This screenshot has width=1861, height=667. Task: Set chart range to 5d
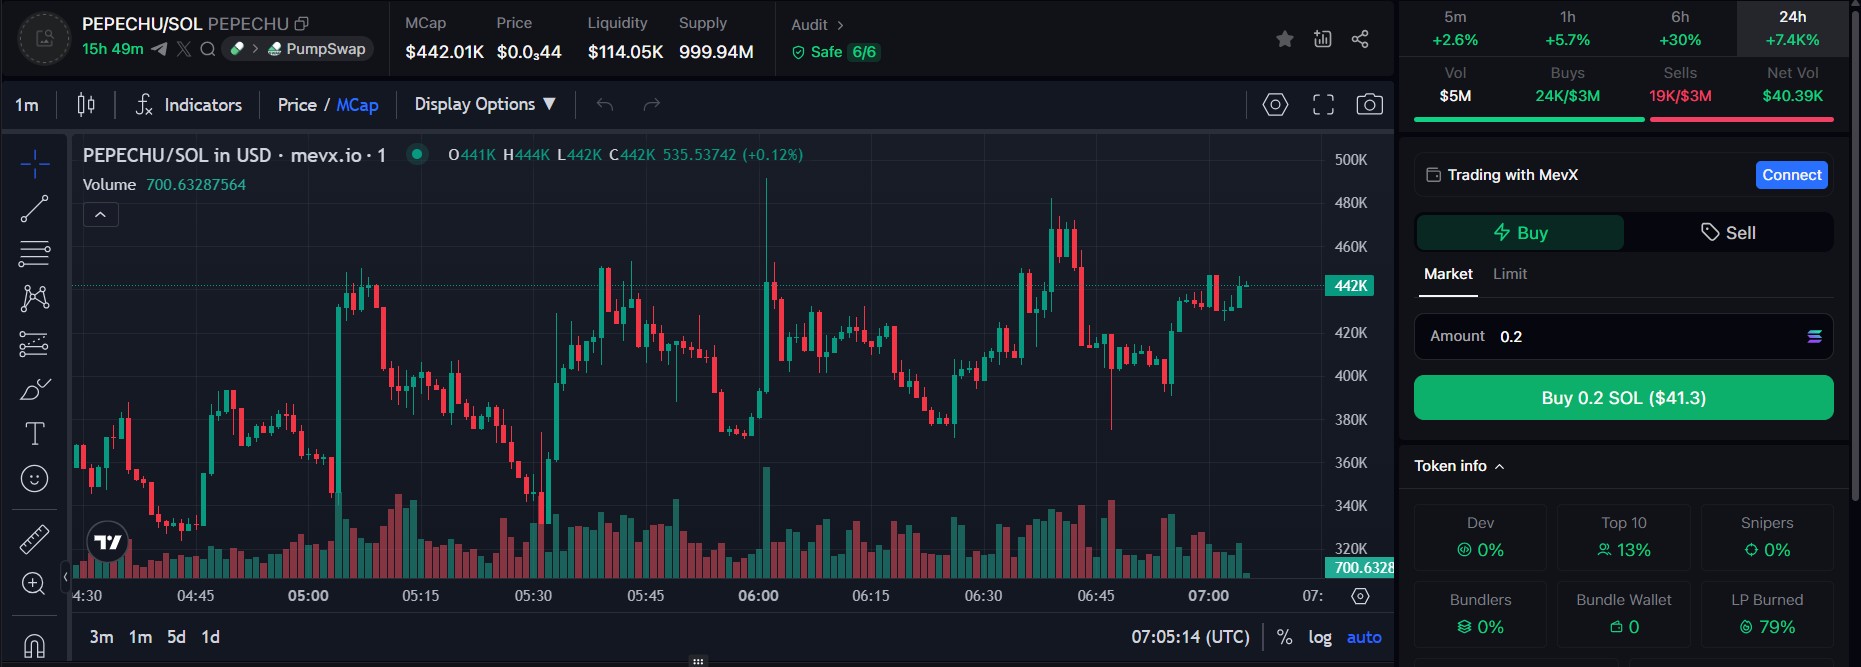176,637
